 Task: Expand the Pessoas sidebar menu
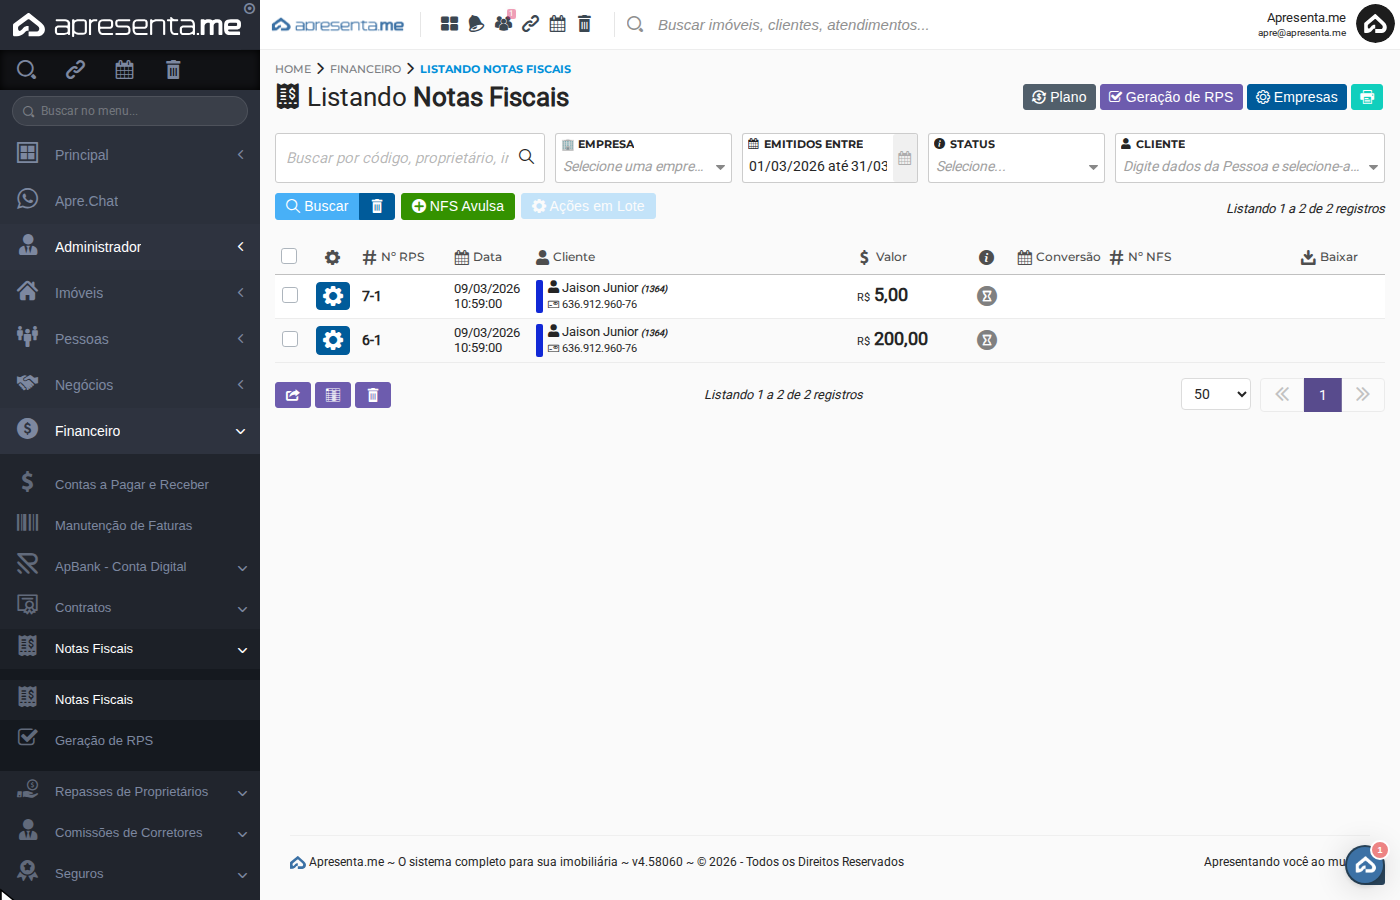(x=130, y=339)
